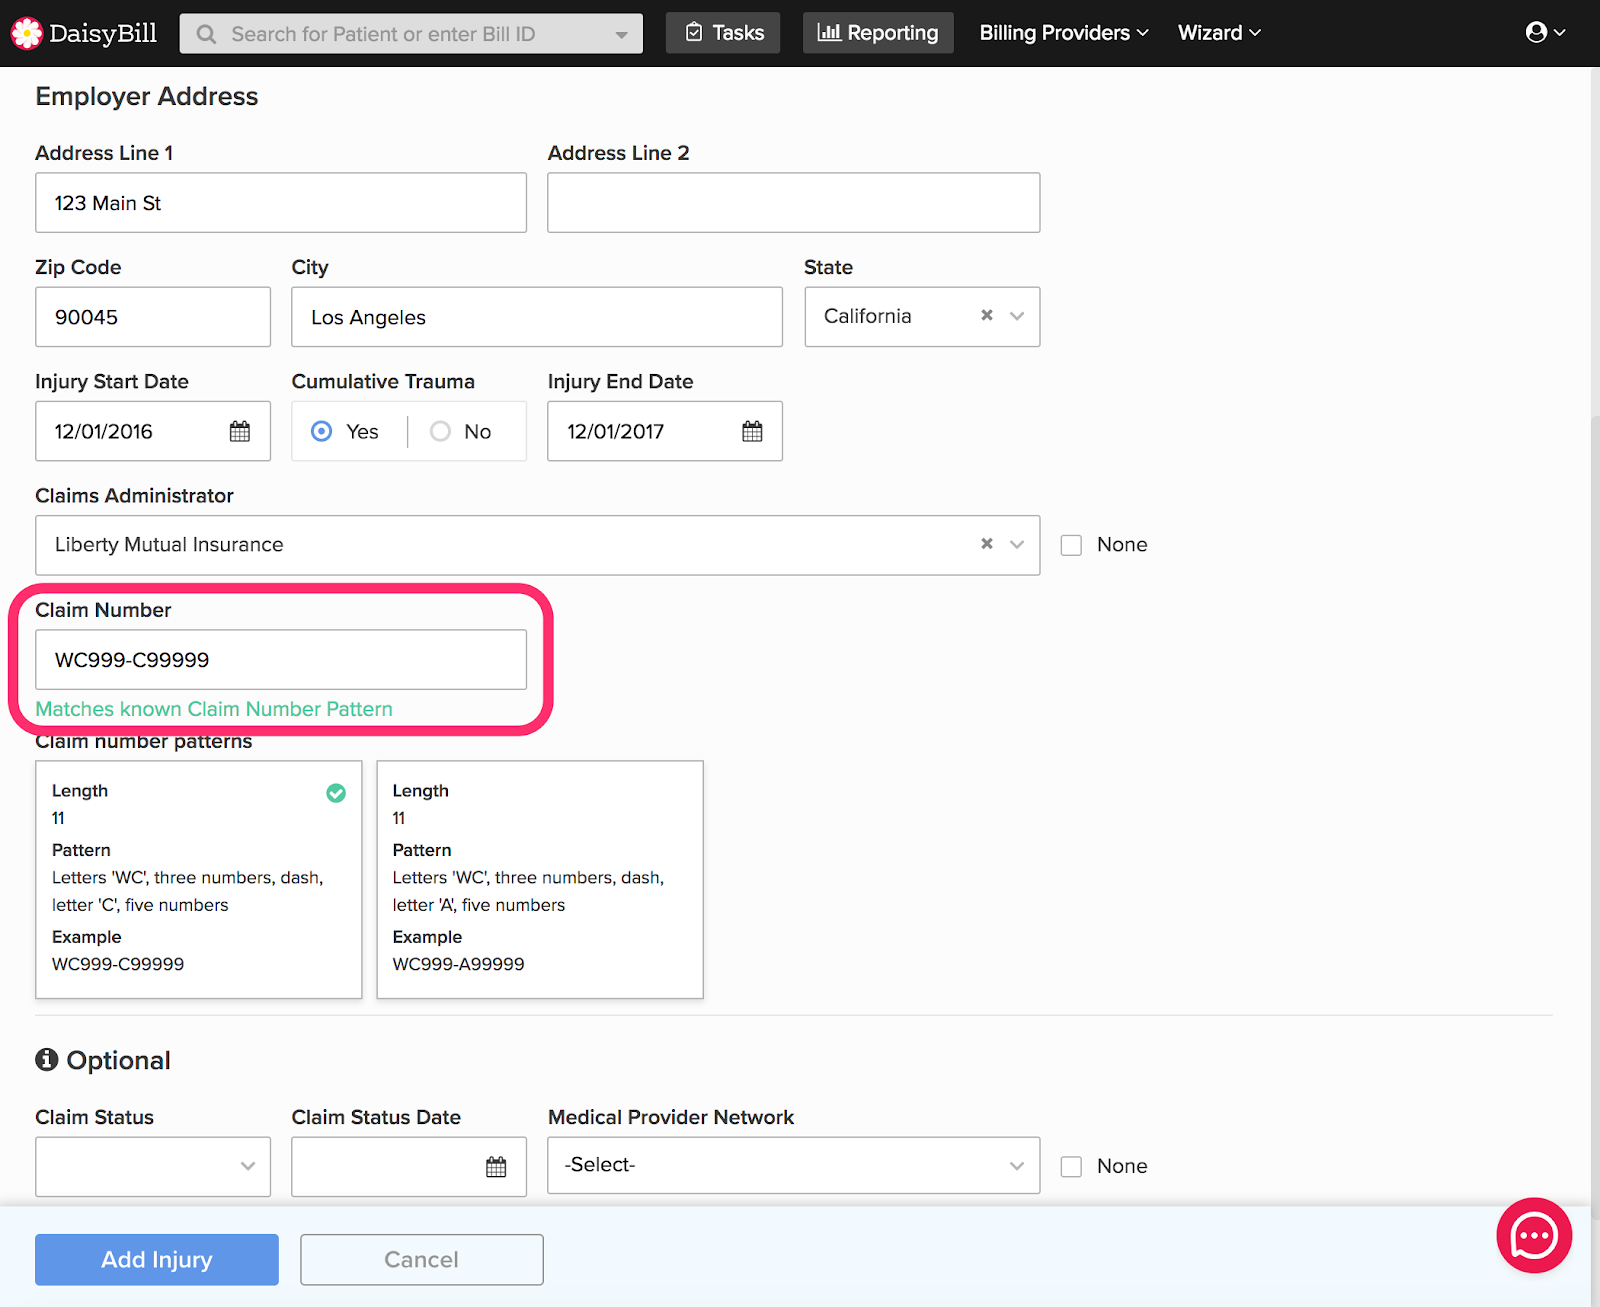The width and height of the screenshot is (1600, 1307).
Task: Click the Employer Address heading
Action: coord(147,96)
